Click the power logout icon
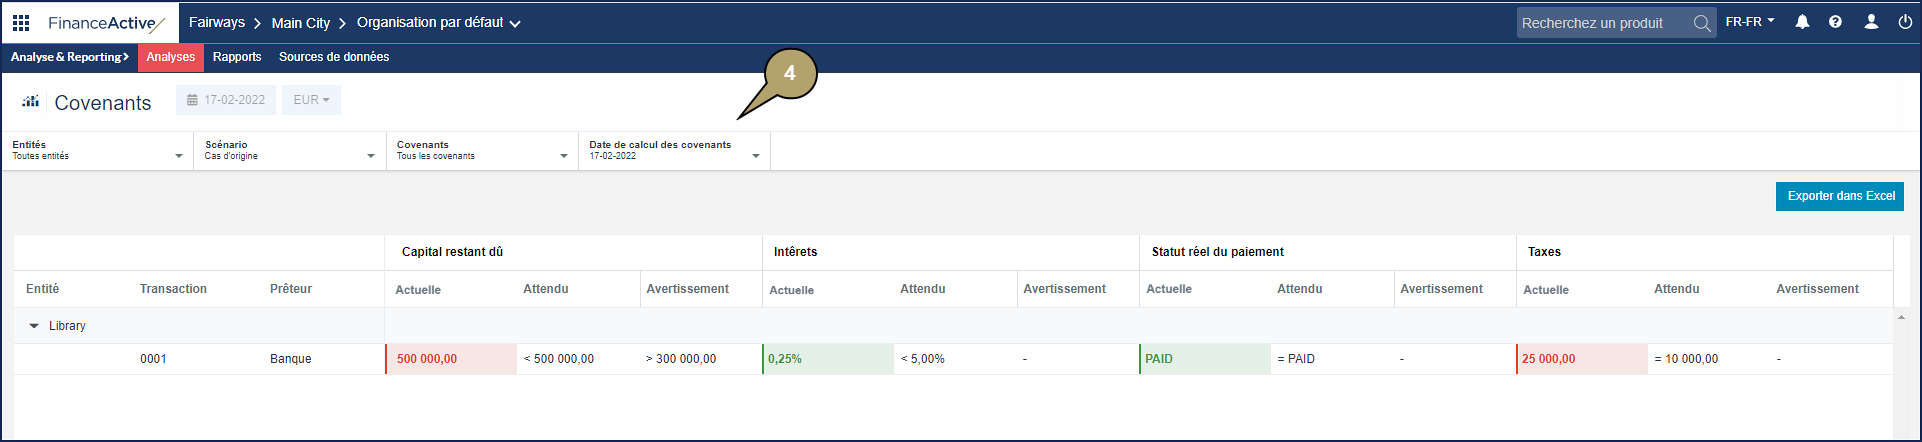The image size is (1922, 442). tap(1905, 22)
